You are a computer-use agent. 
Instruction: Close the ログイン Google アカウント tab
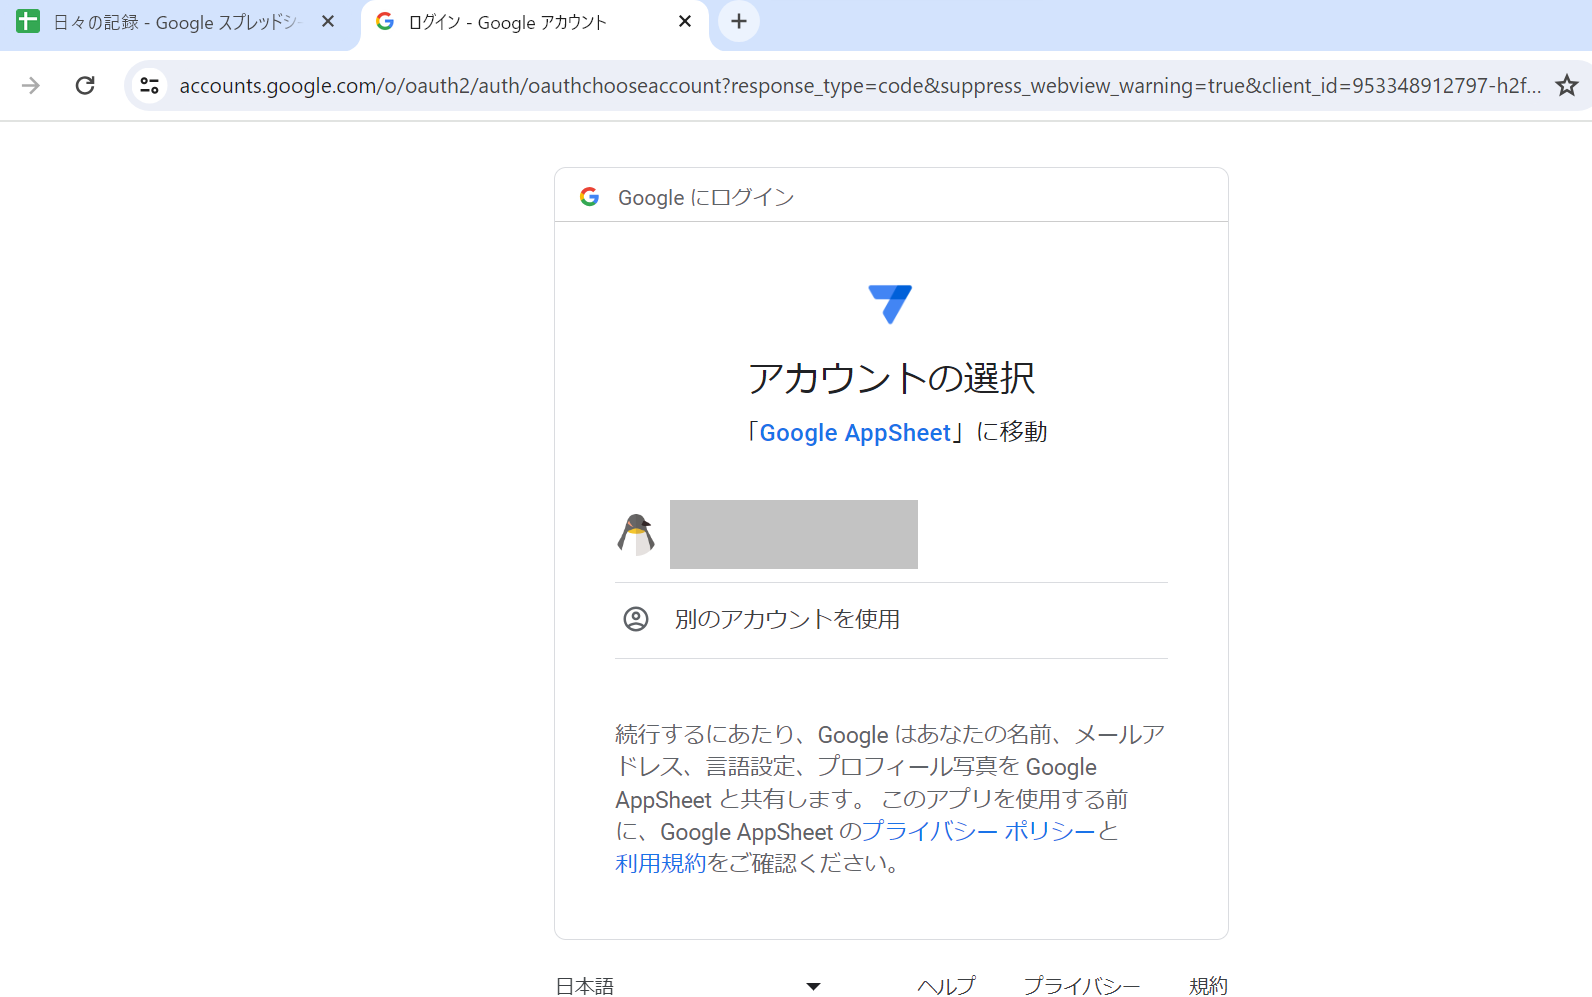click(x=685, y=22)
